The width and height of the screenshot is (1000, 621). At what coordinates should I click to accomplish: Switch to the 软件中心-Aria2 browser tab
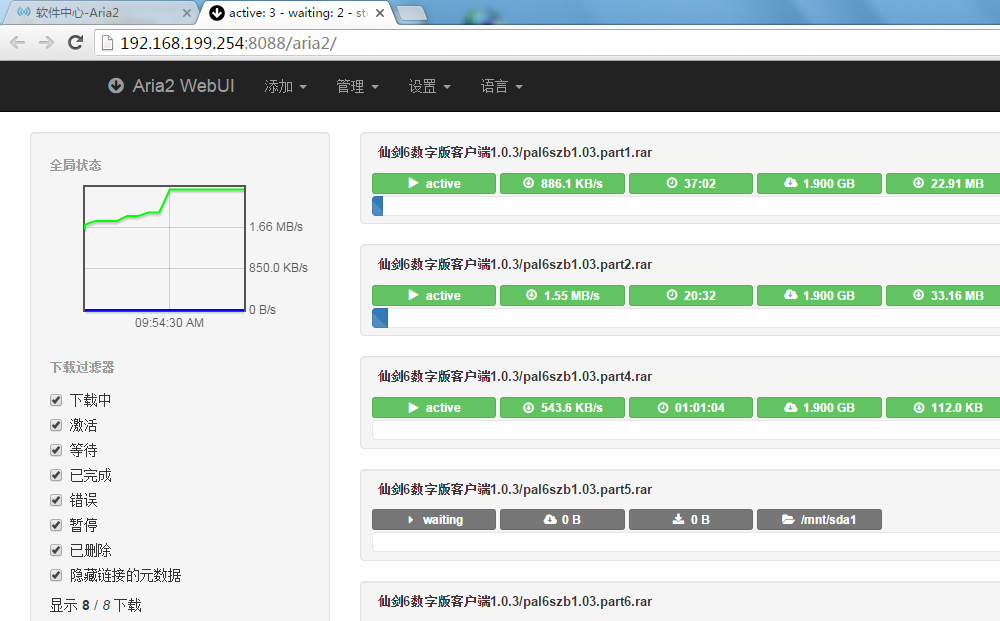(98, 13)
